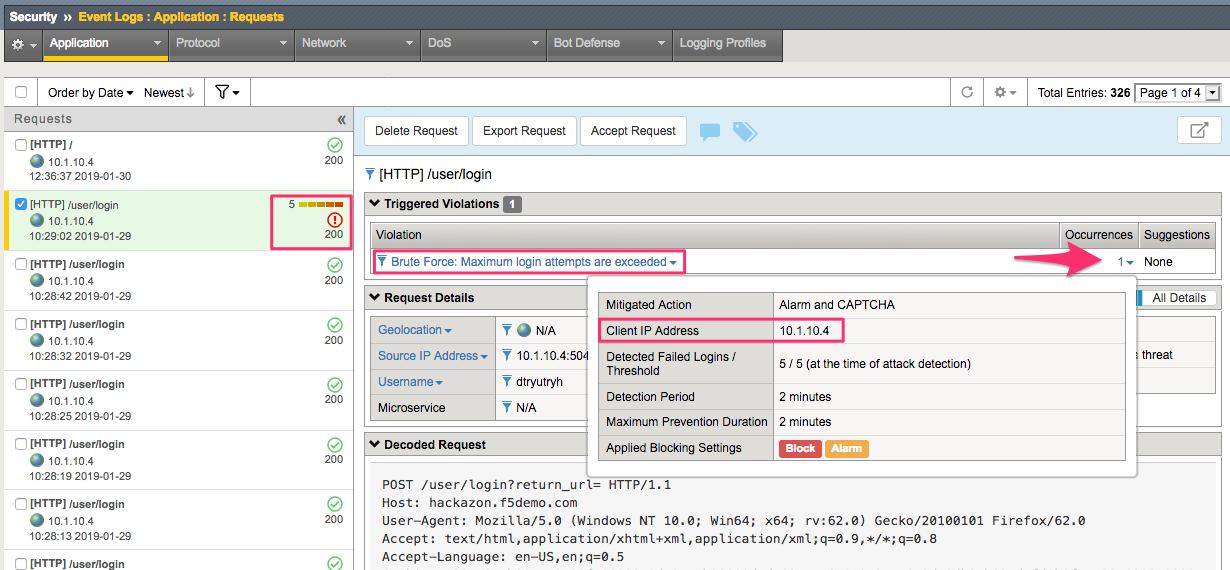Open the main gear menu left of Application tab
Screen dimensions: 1230x570
23,45
